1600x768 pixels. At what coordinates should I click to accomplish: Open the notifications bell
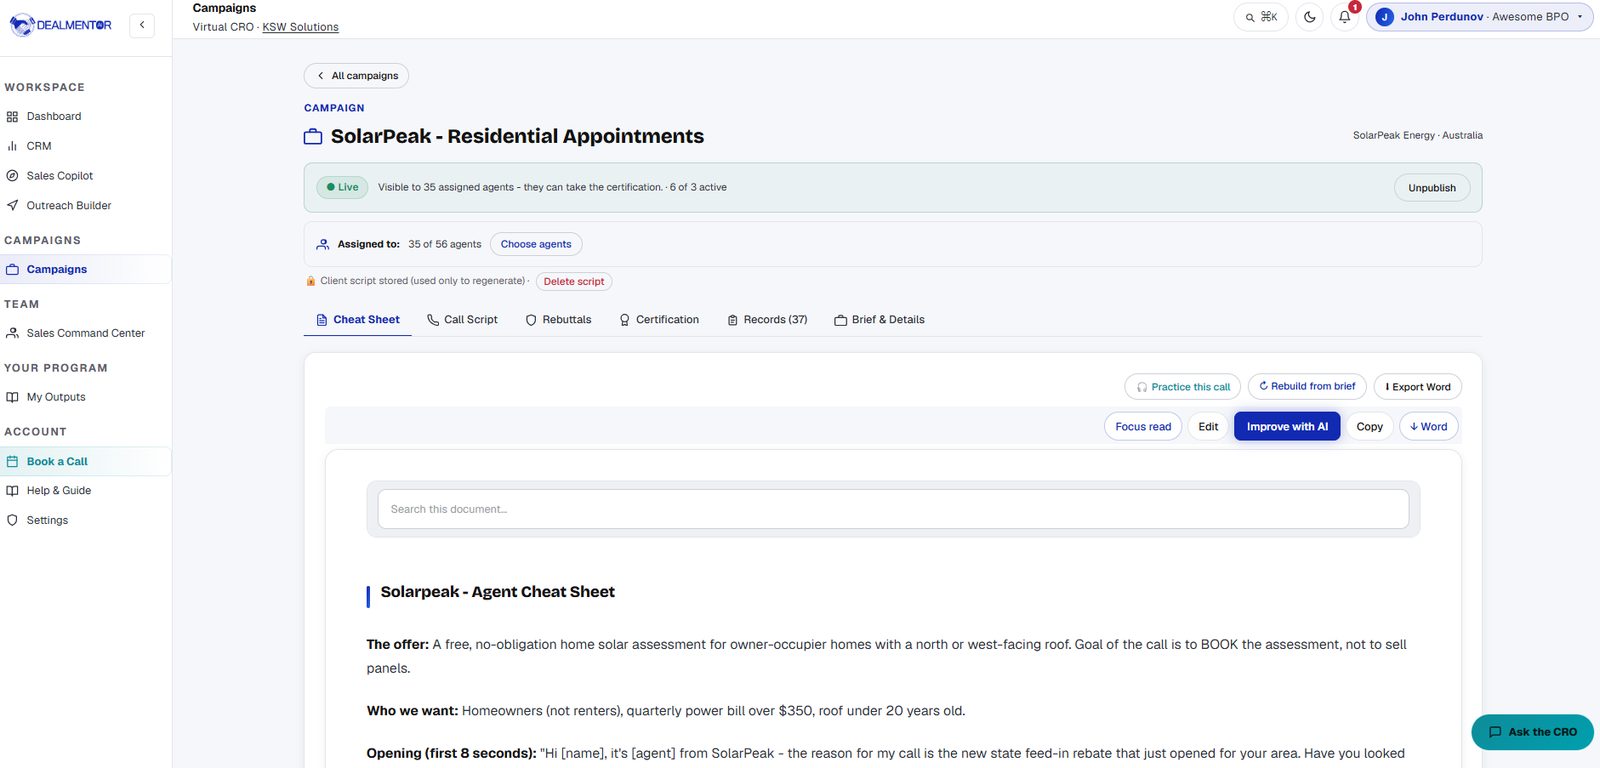[1345, 17]
